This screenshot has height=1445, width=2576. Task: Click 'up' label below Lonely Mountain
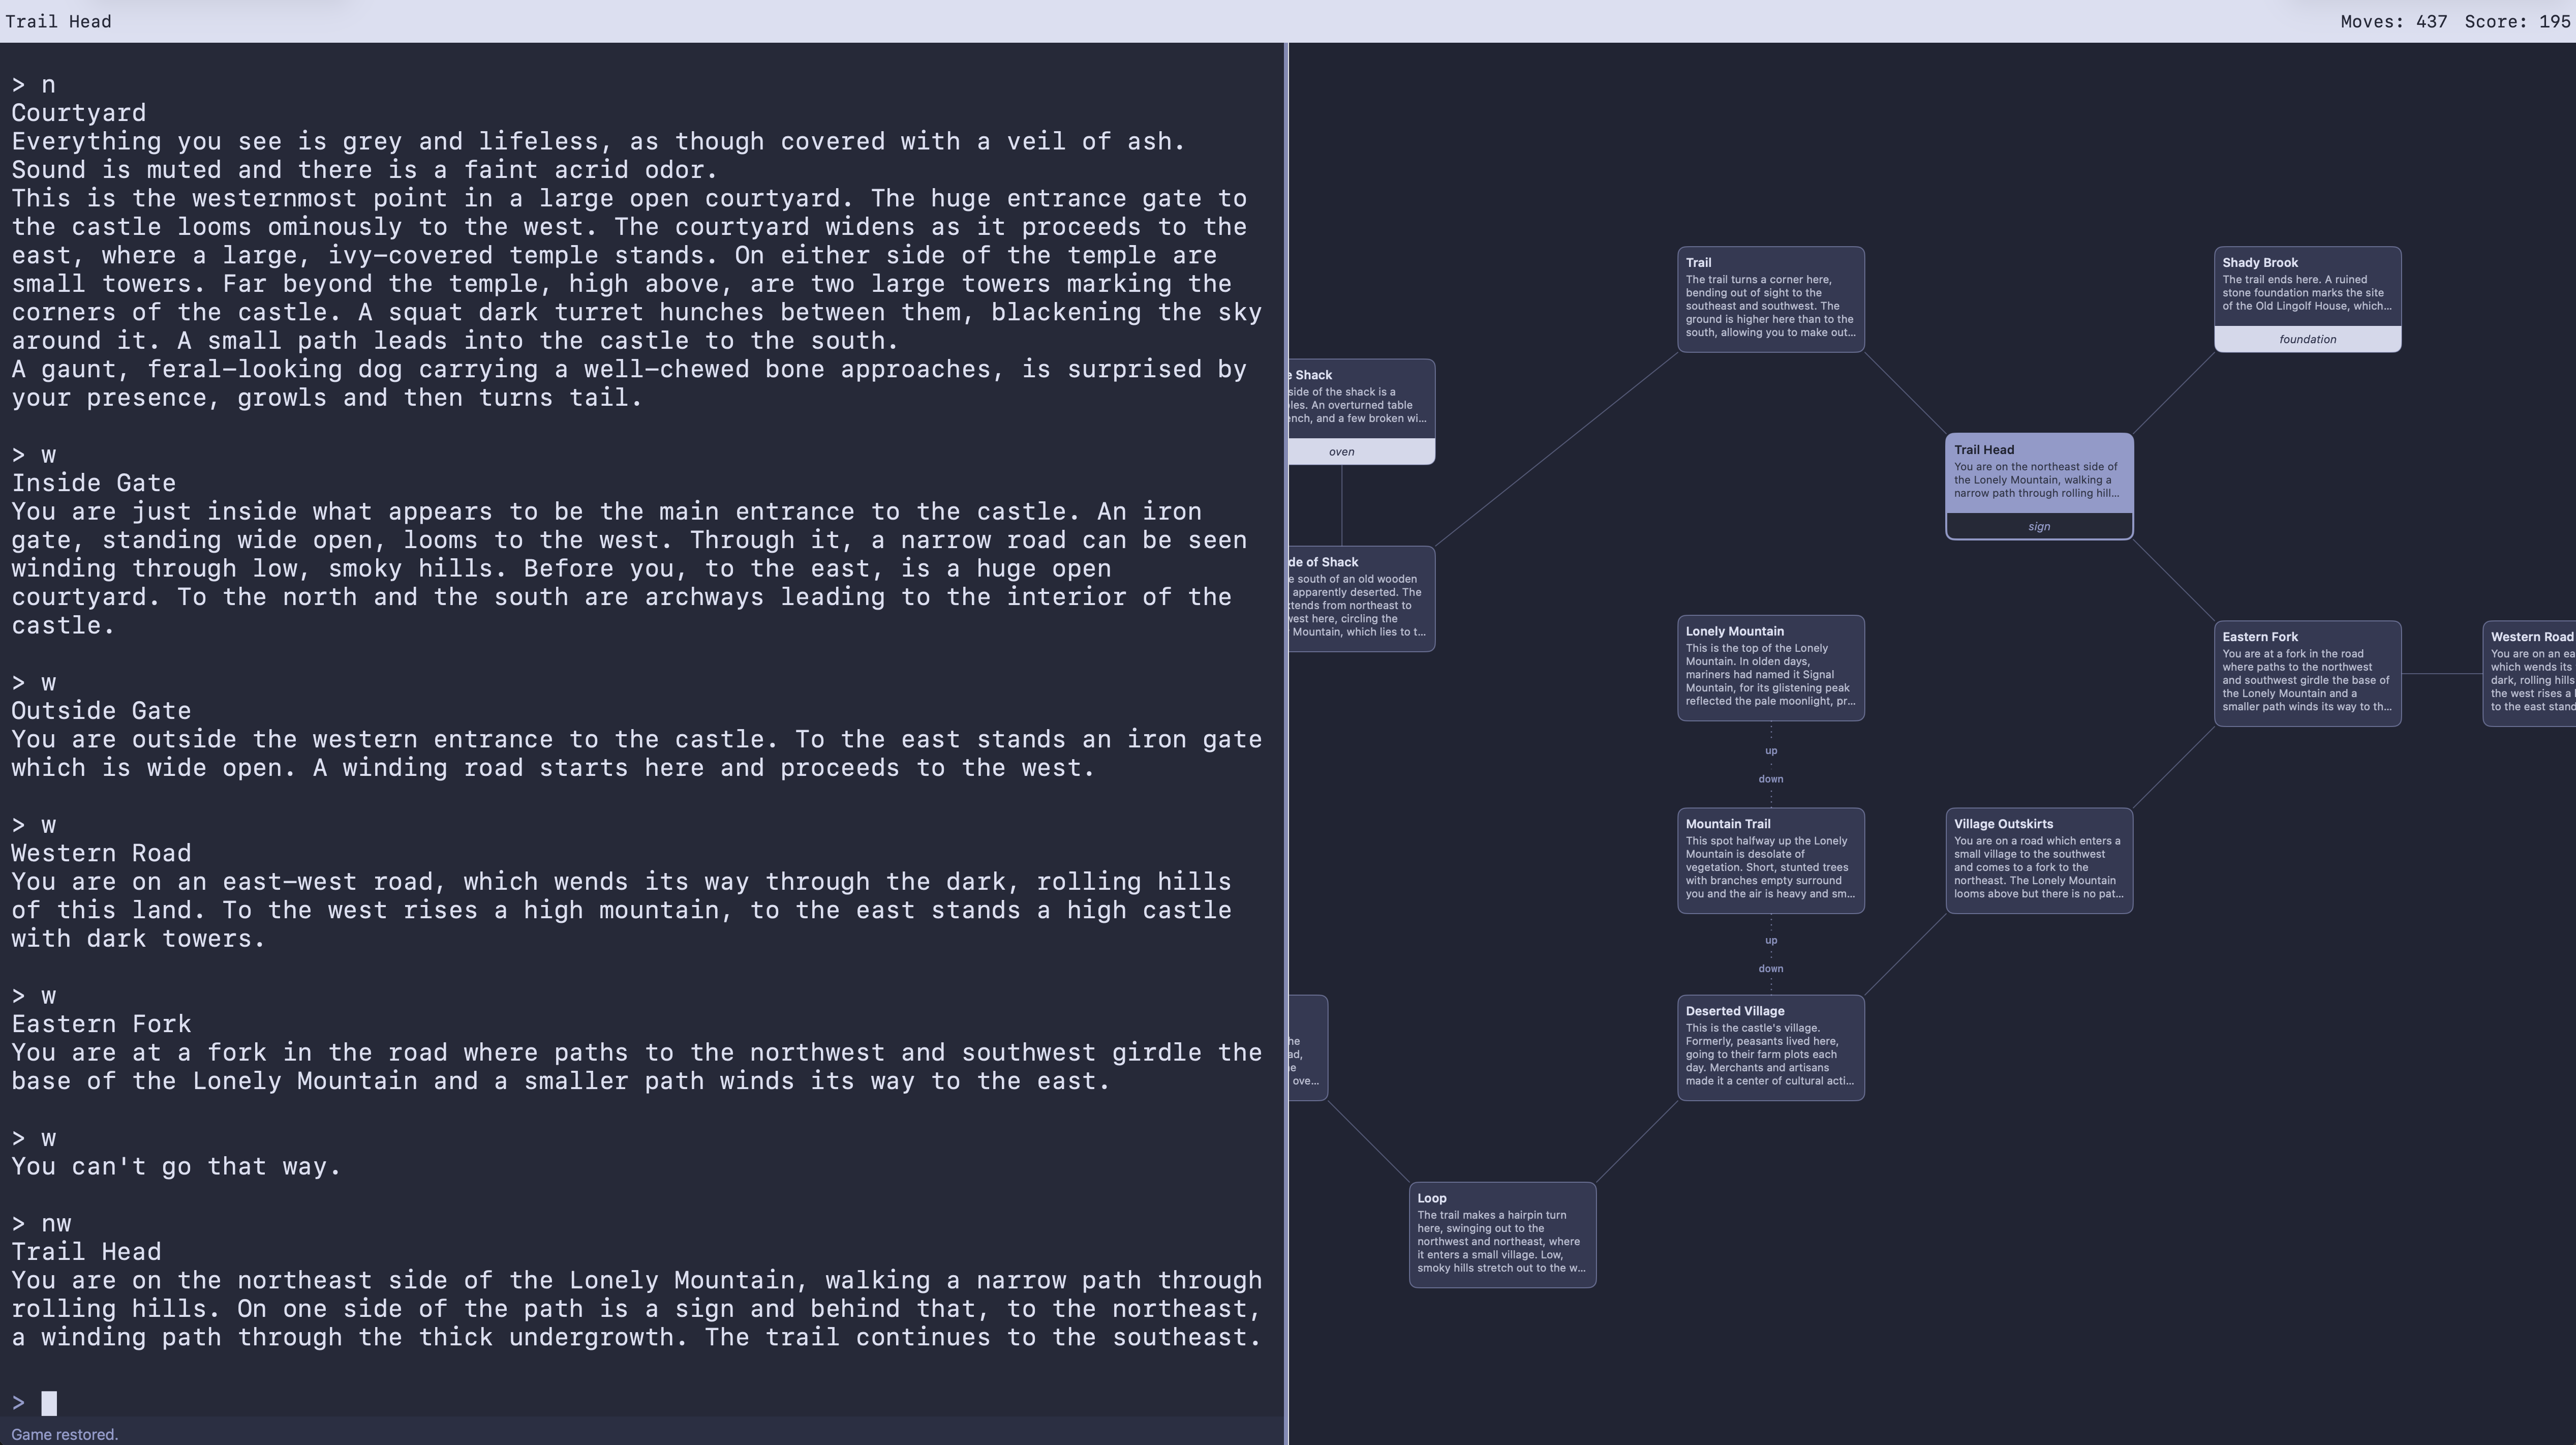coord(1770,750)
